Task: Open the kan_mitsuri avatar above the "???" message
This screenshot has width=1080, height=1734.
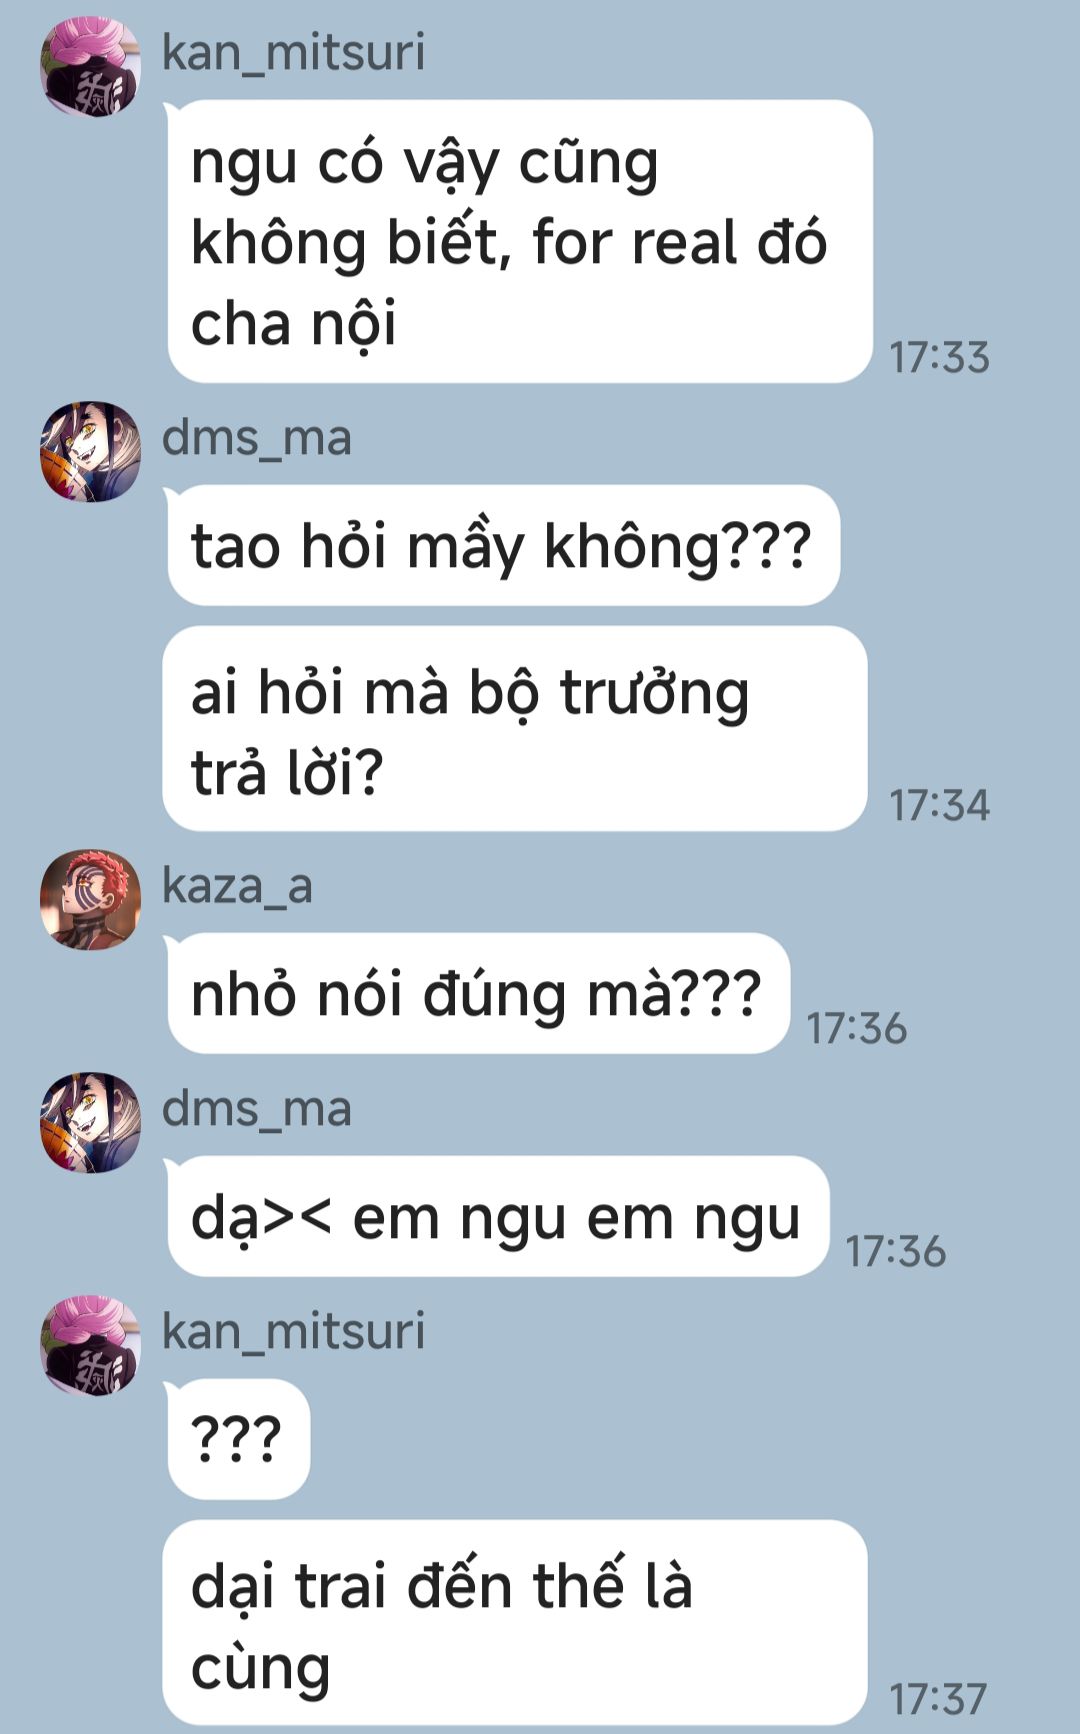Action: click(90, 1346)
